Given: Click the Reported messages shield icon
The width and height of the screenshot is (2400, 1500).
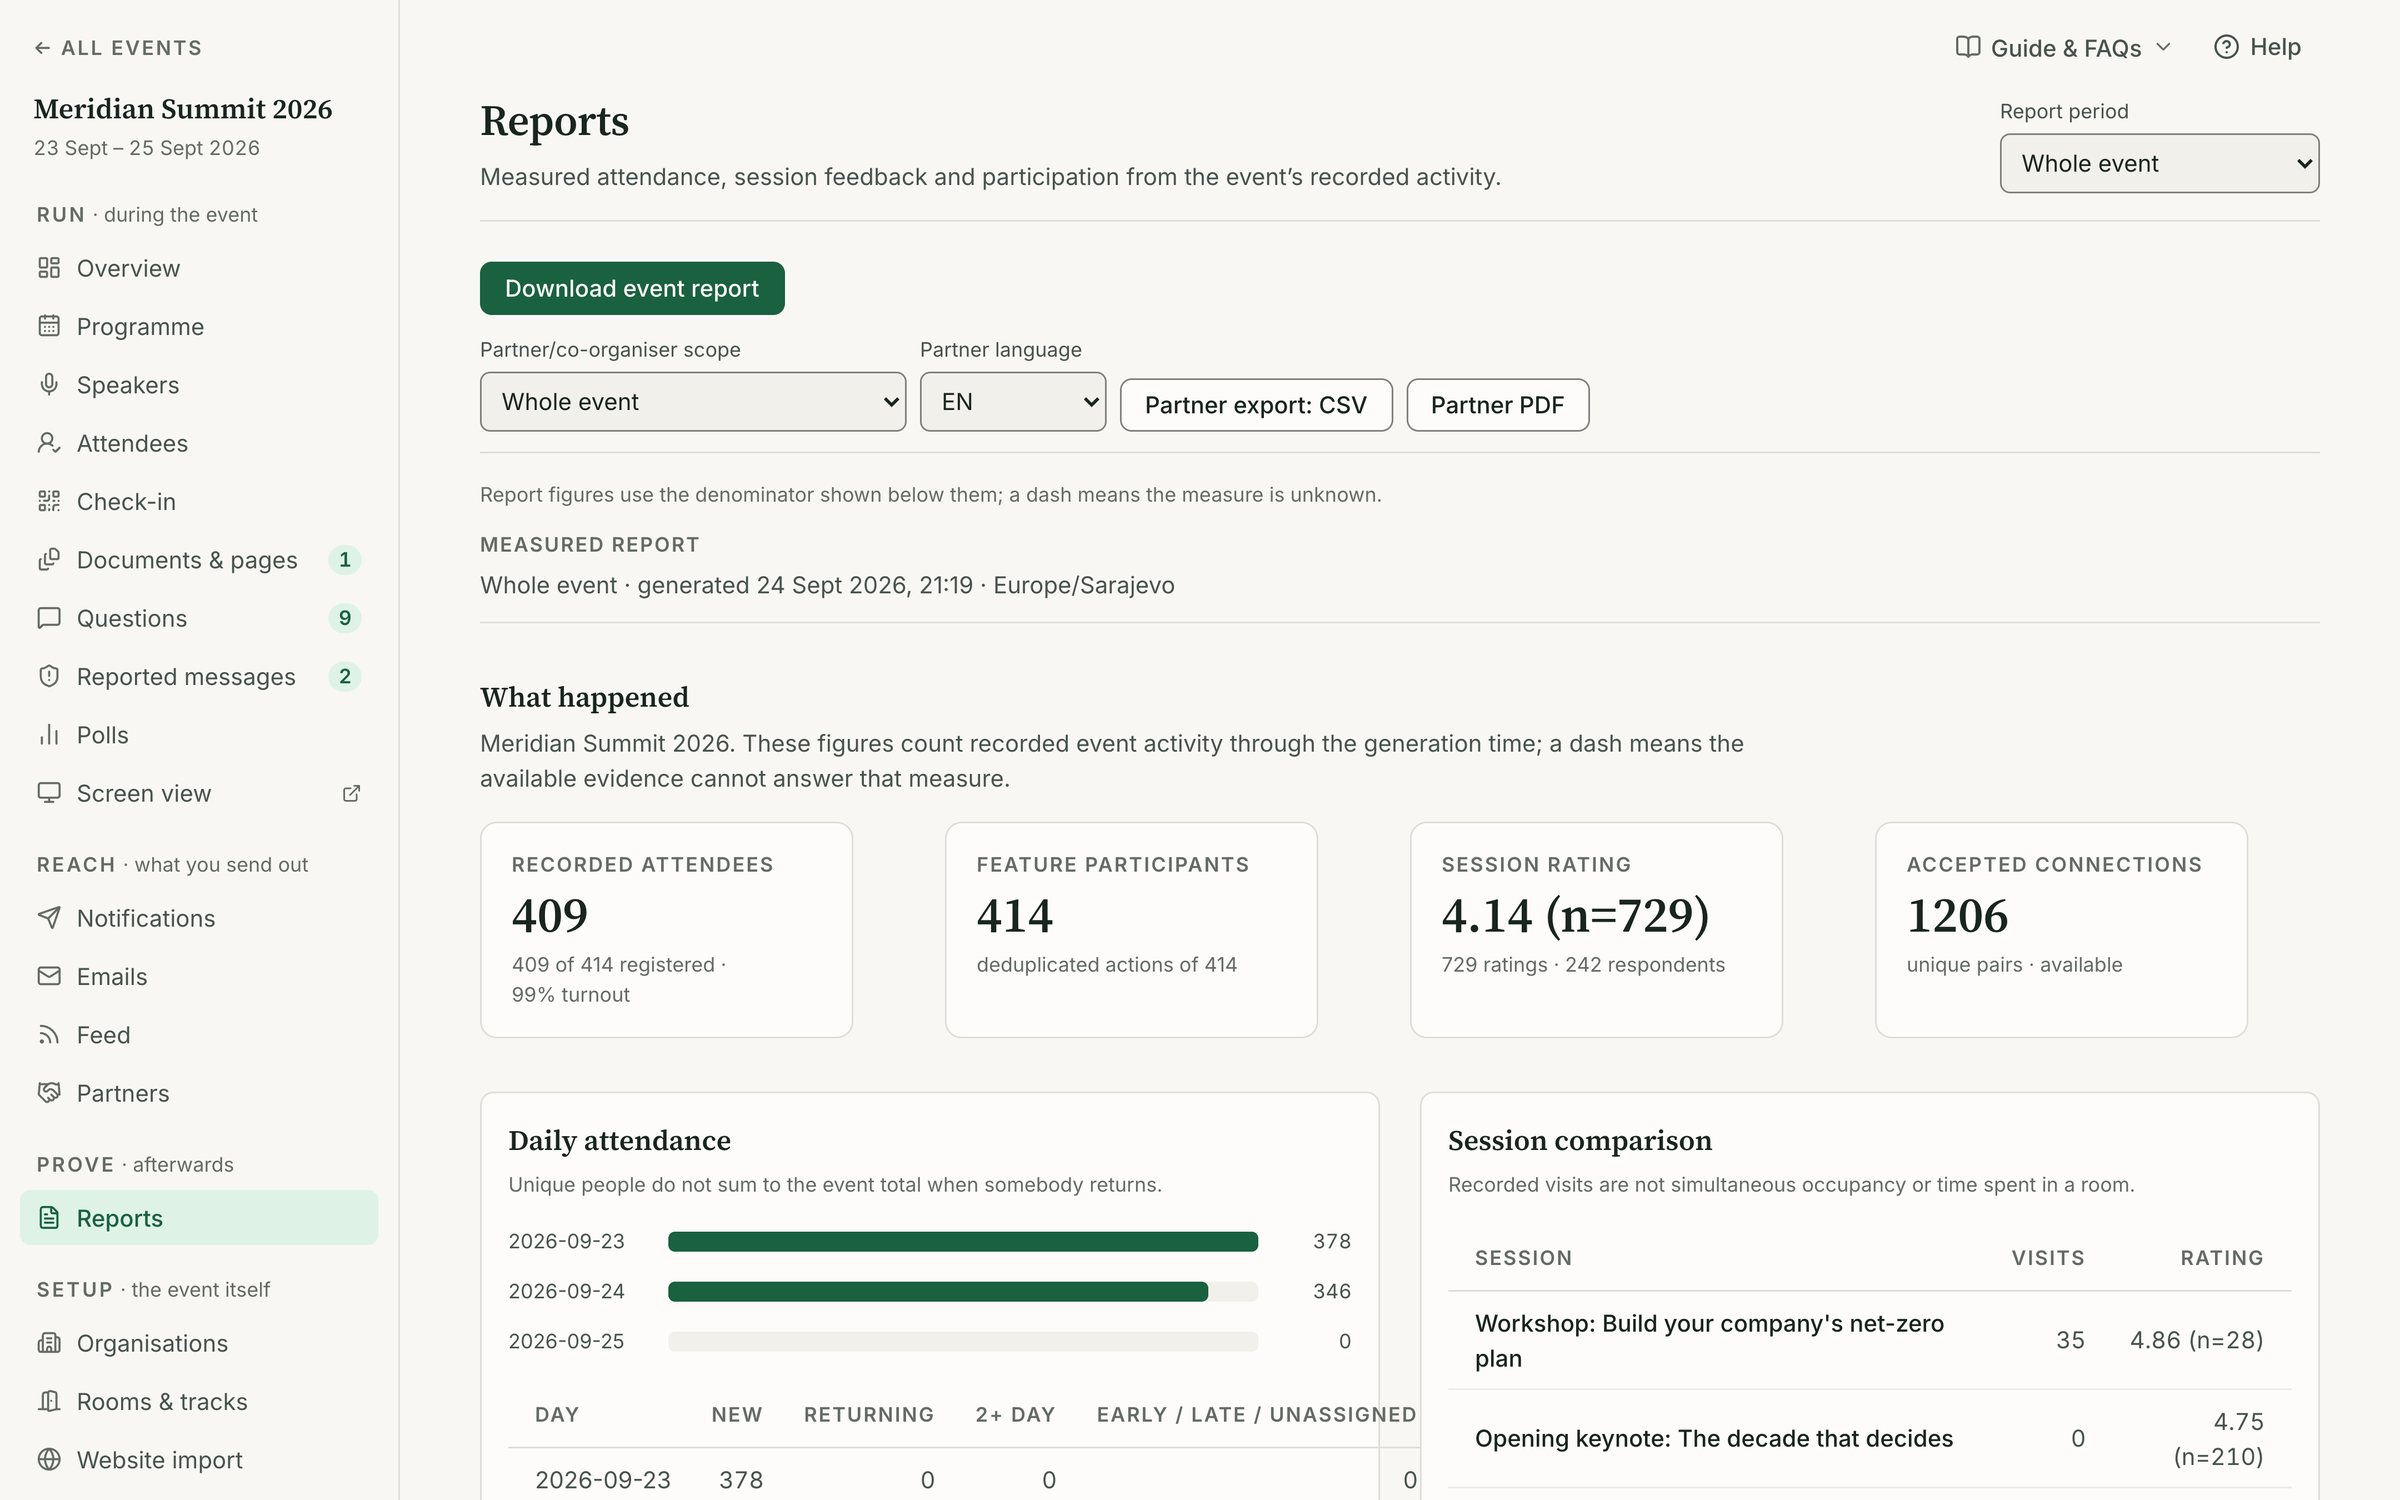Looking at the screenshot, I should [49, 676].
